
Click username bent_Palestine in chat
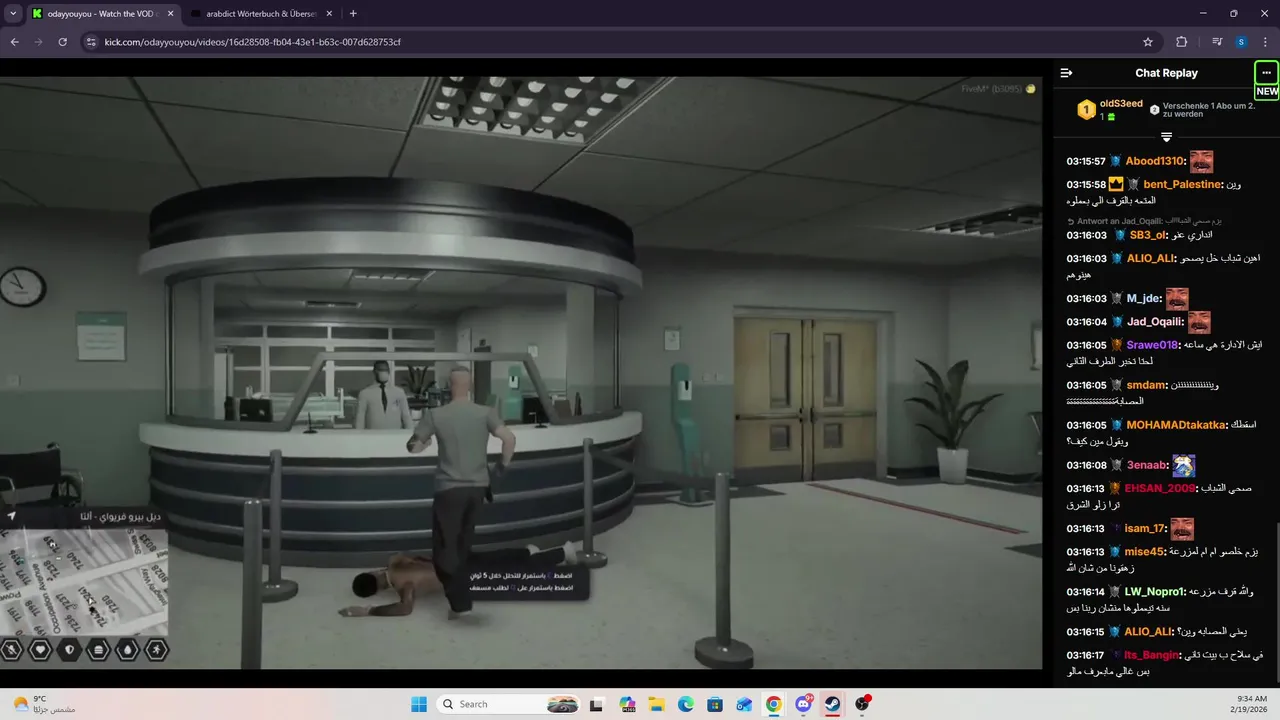click(x=1183, y=184)
